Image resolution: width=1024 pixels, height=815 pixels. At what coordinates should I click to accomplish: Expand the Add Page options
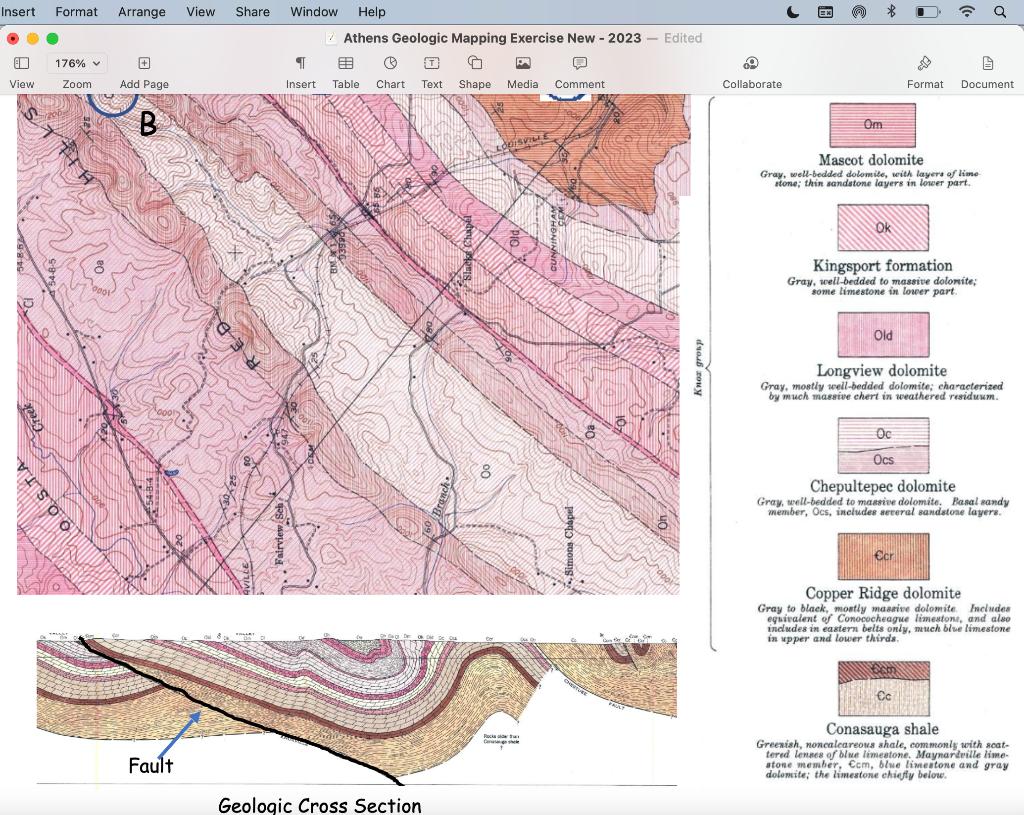(x=143, y=70)
